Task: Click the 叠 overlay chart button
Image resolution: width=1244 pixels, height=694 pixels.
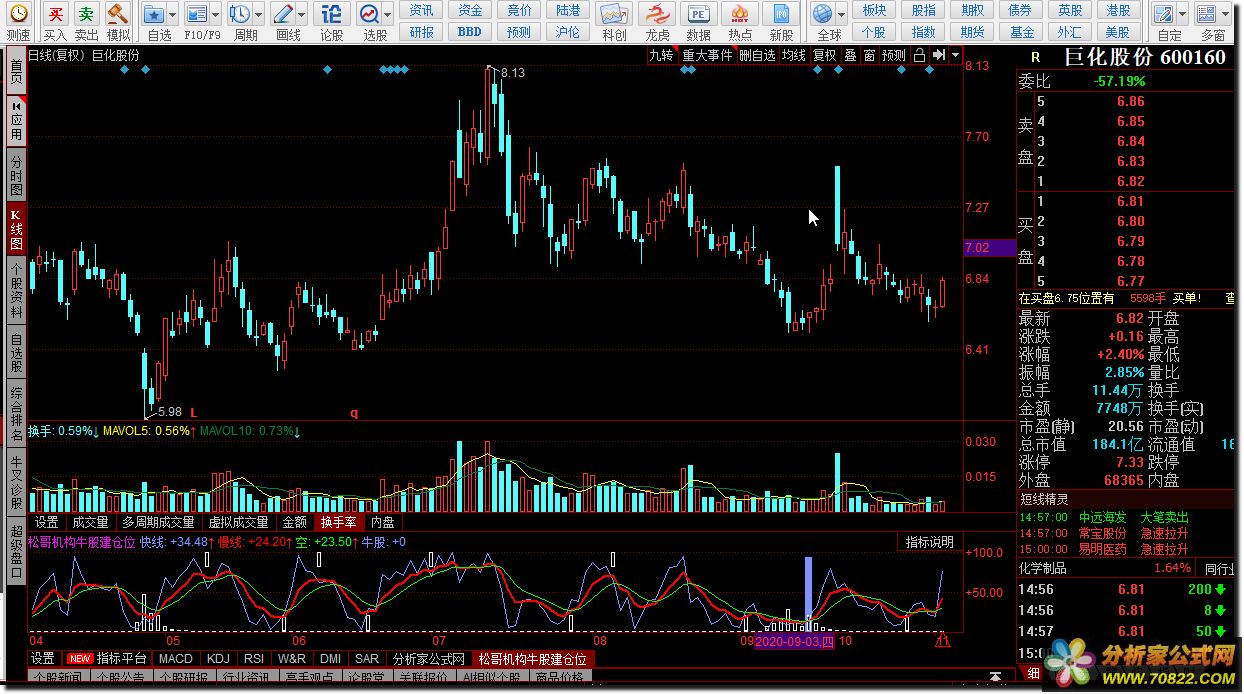Action: [x=850, y=55]
